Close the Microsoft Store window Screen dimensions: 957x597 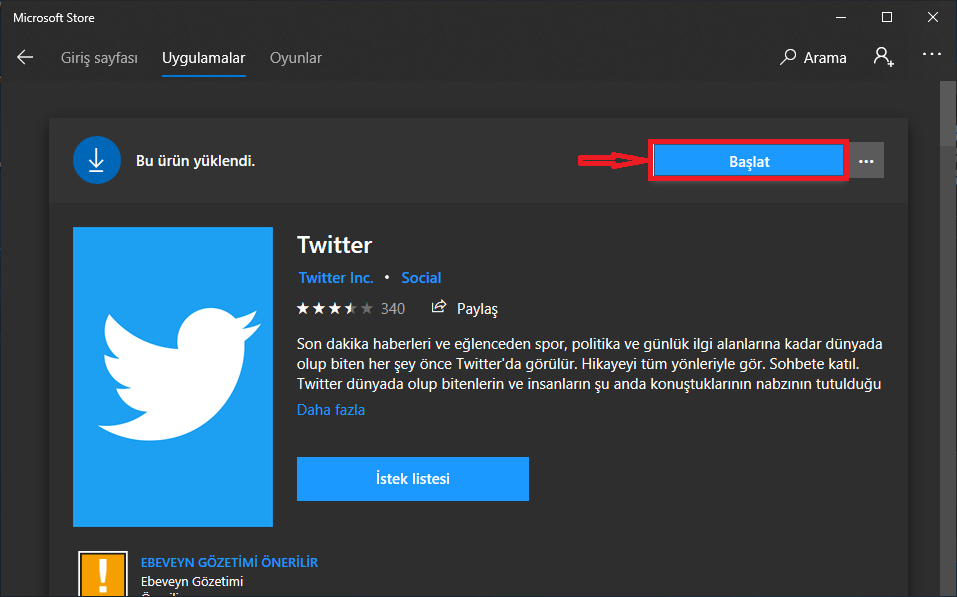point(933,17)
